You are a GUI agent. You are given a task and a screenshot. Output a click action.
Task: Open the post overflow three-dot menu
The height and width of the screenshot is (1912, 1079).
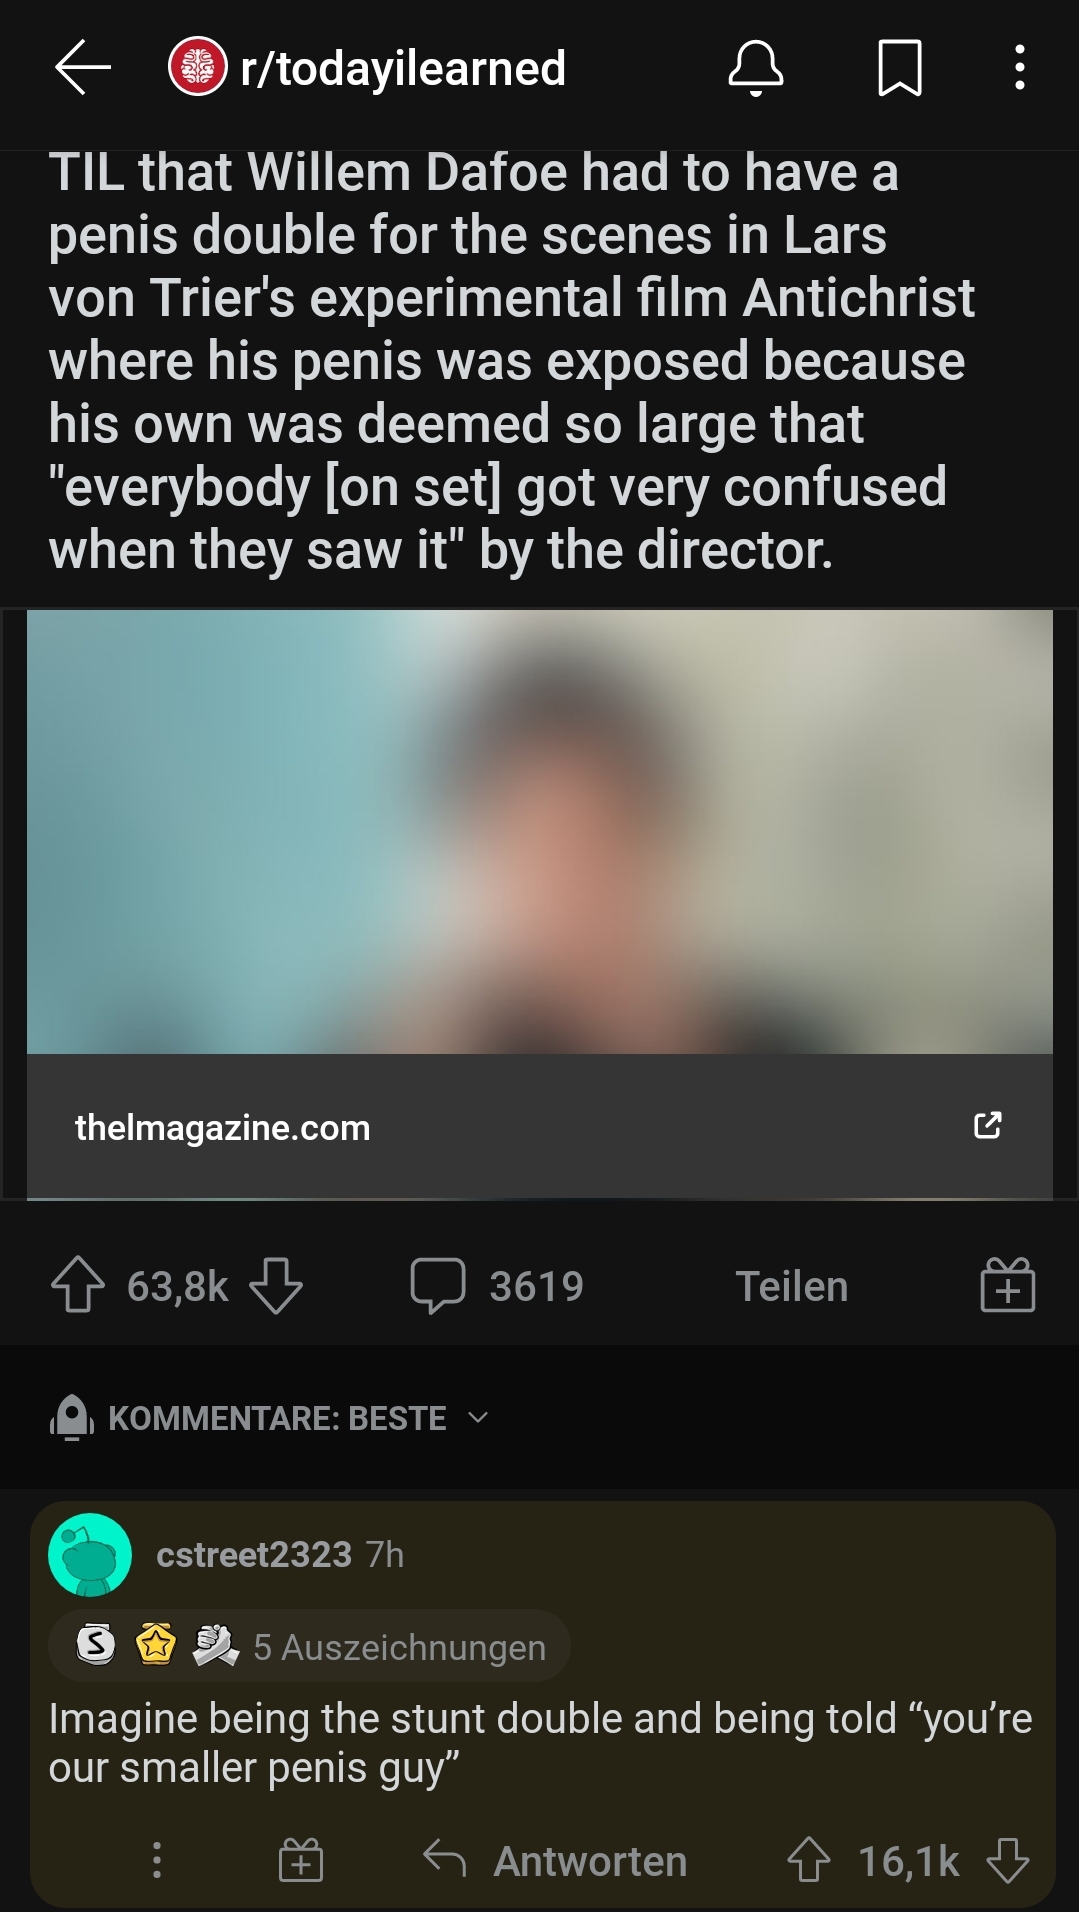point(1019,68)
